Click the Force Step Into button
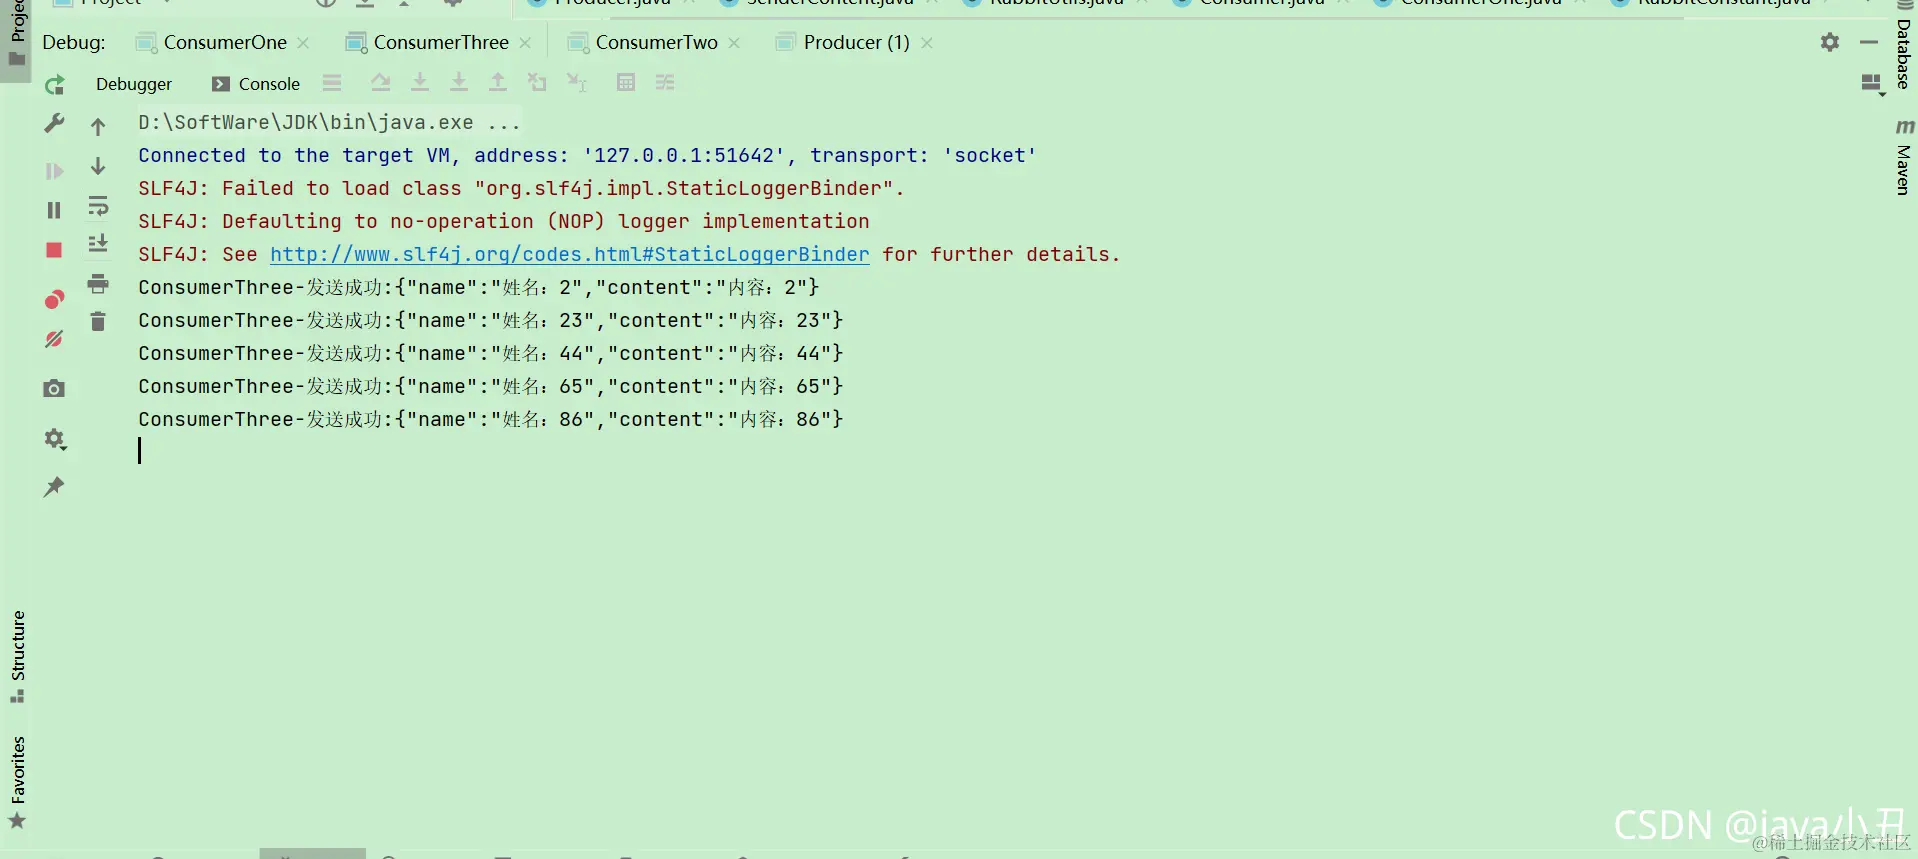 pos(459,83)
